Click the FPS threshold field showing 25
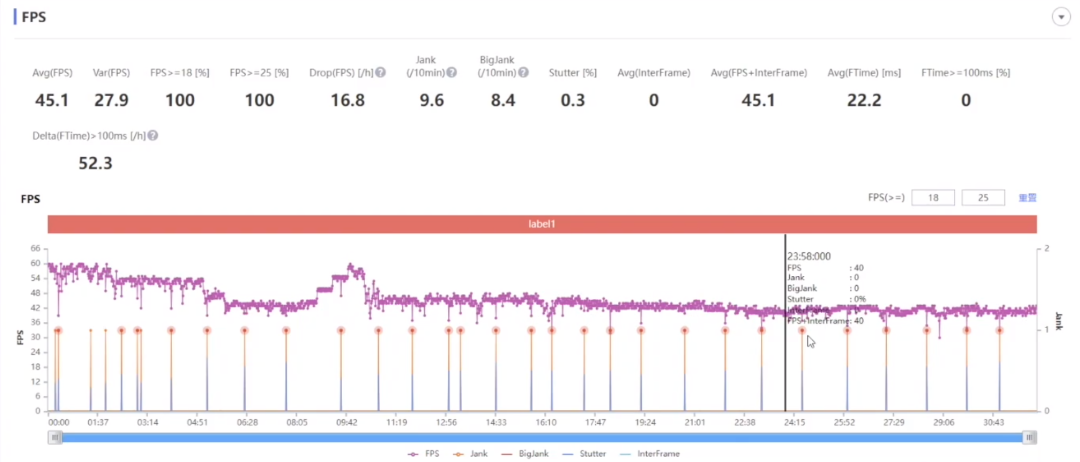 (983, 198)
